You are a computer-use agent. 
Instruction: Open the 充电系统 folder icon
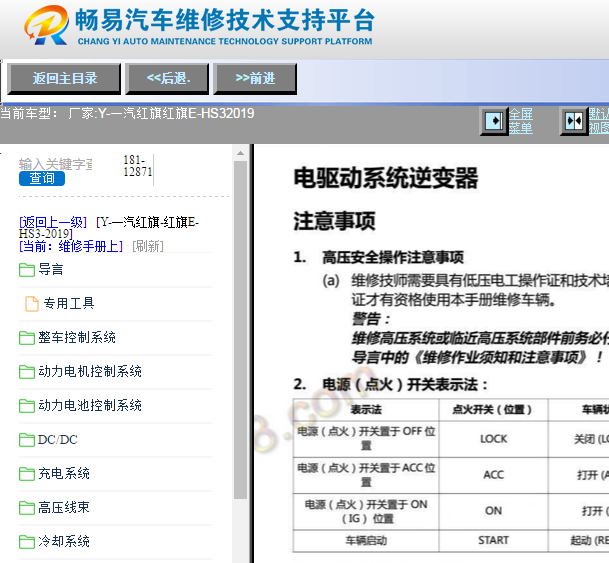tap(27, 474)
